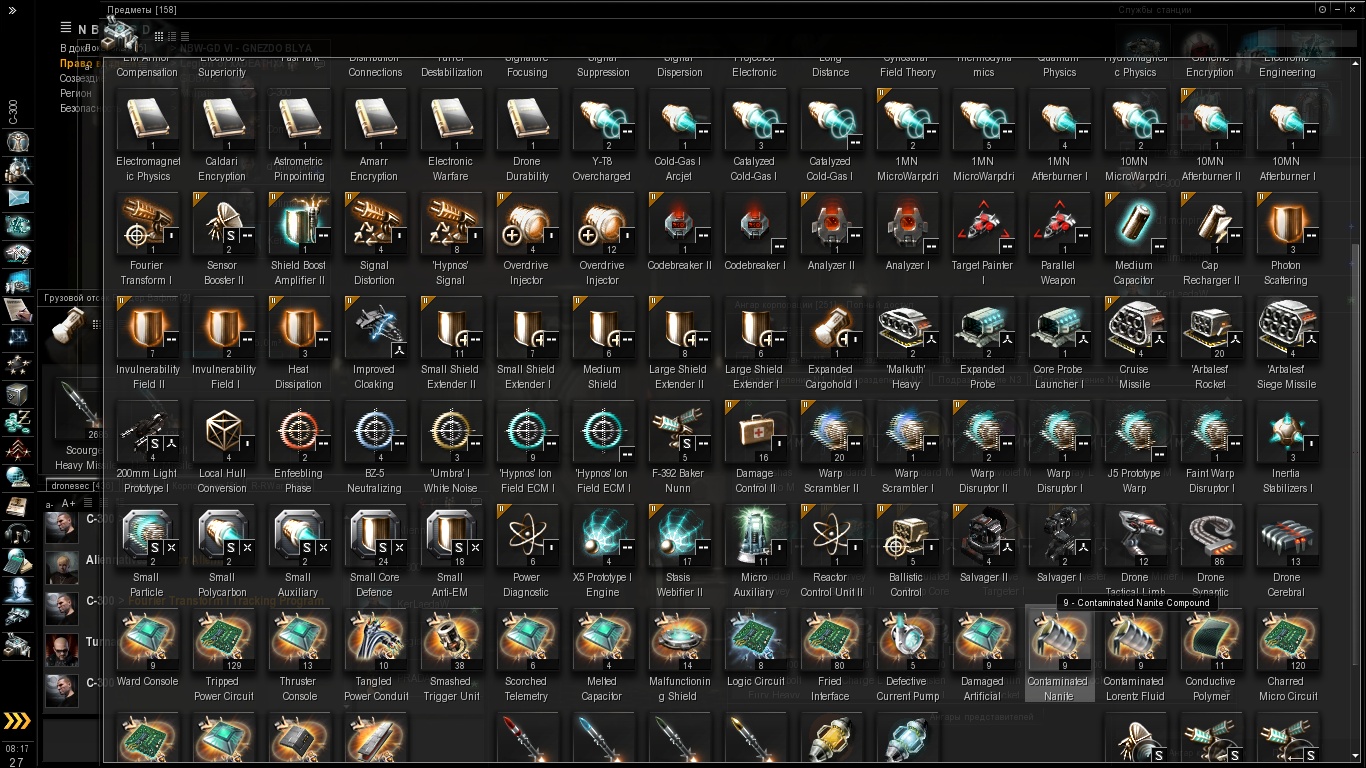The width and height of the screenshot is (1366, 768).
Task: Open the globe browser icon in sidebar
Action: tap(18, 478)
